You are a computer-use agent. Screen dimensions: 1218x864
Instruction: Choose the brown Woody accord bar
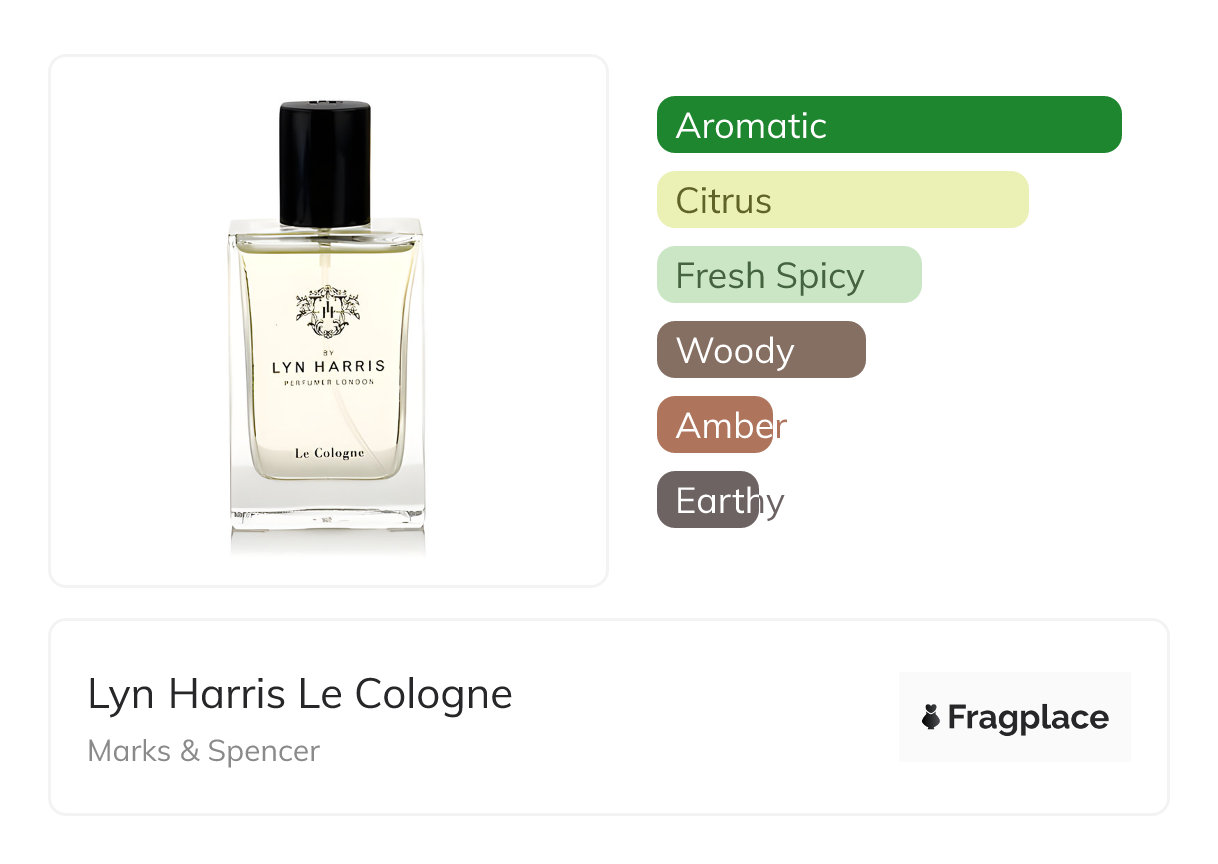click(x=761, y=350)
